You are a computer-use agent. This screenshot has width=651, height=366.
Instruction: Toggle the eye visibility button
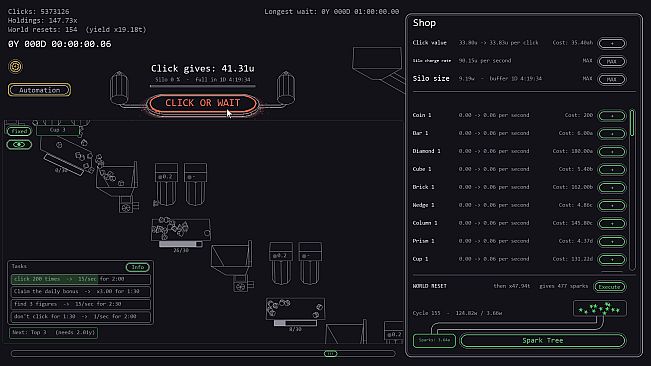[x=19, y=144]
